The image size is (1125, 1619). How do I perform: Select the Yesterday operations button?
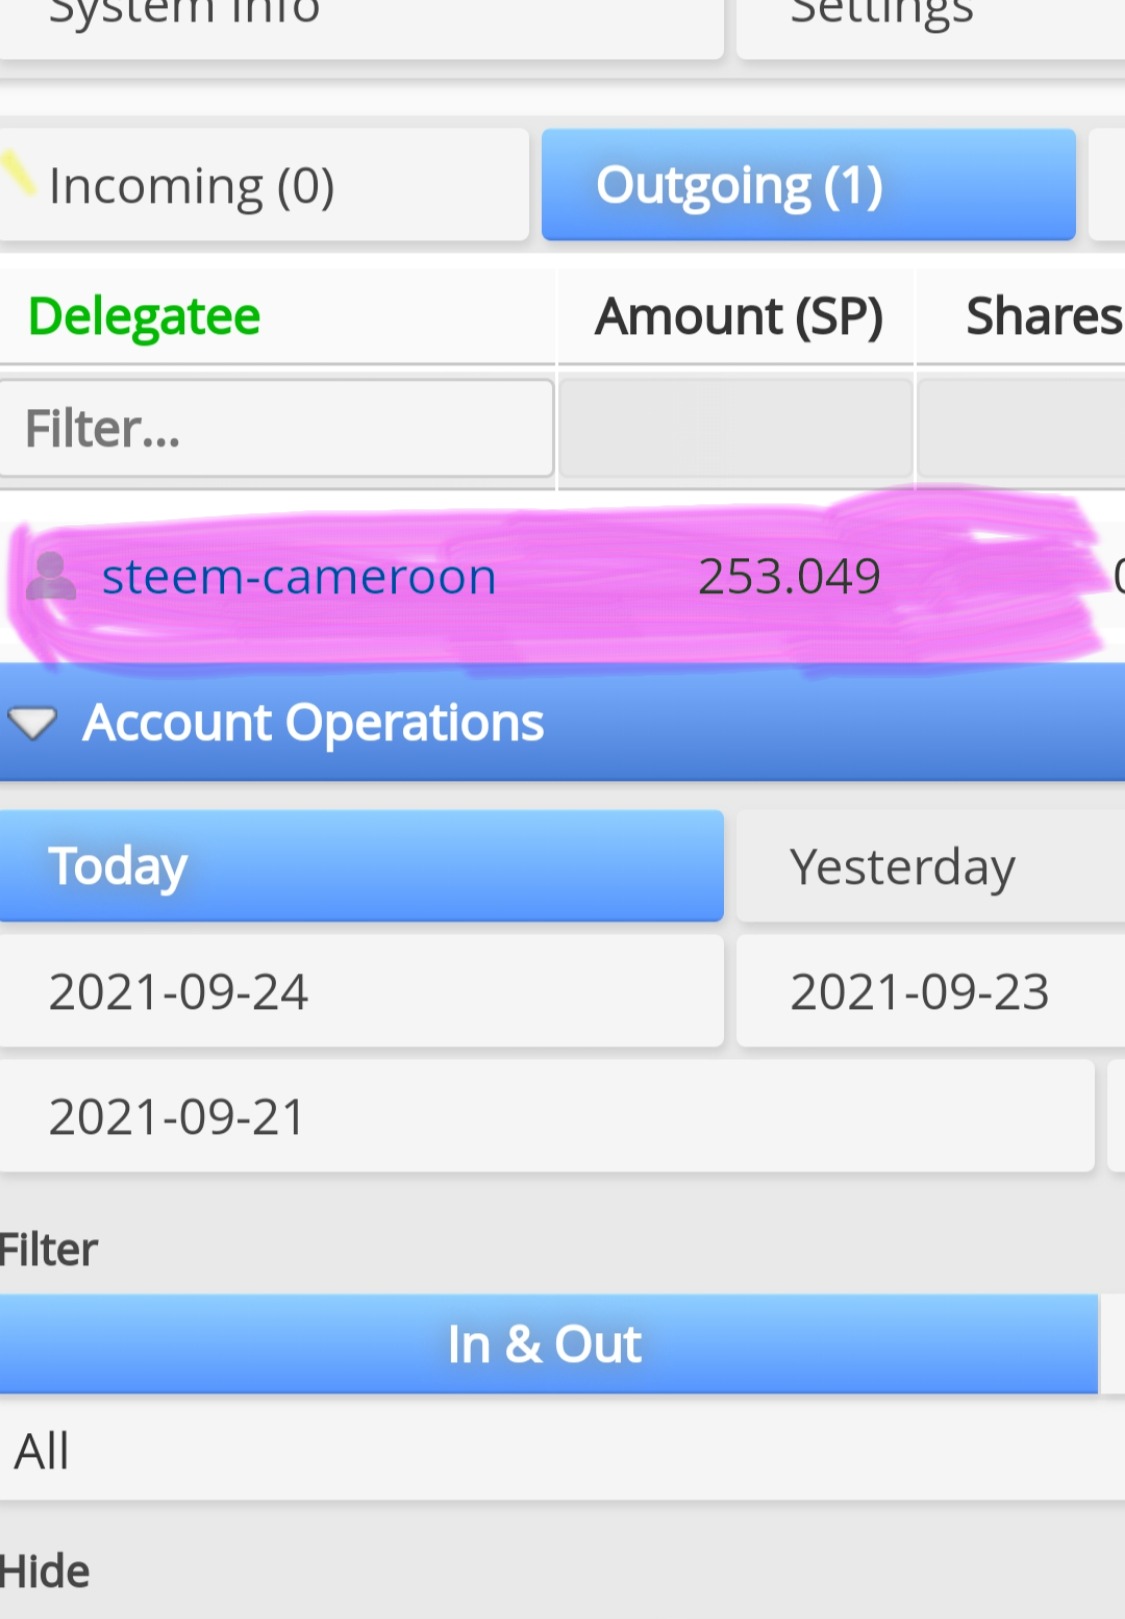point(930,866)
